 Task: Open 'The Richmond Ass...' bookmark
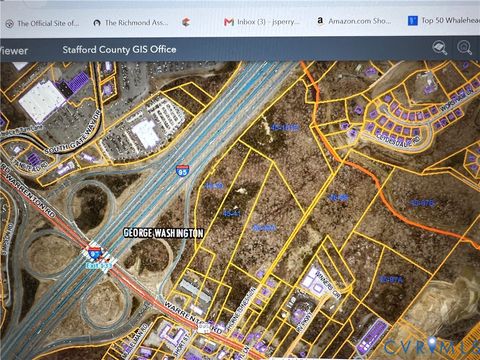click(131, 23)
